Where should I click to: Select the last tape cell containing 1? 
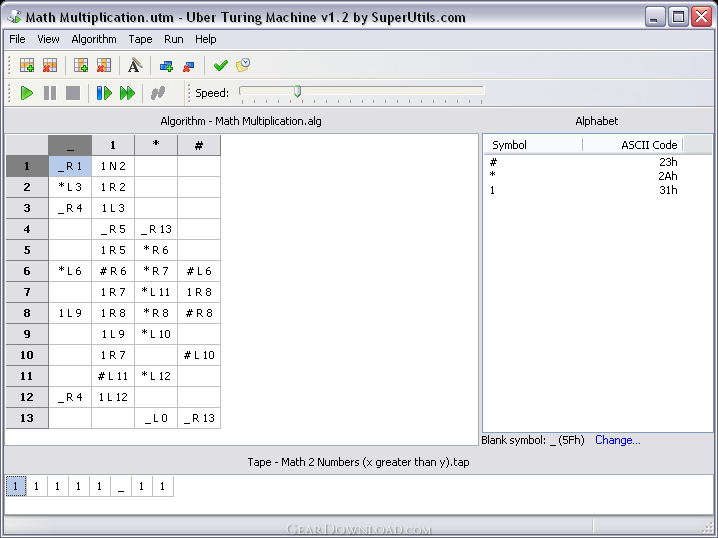pyautogui.click(x=163, y=486)
